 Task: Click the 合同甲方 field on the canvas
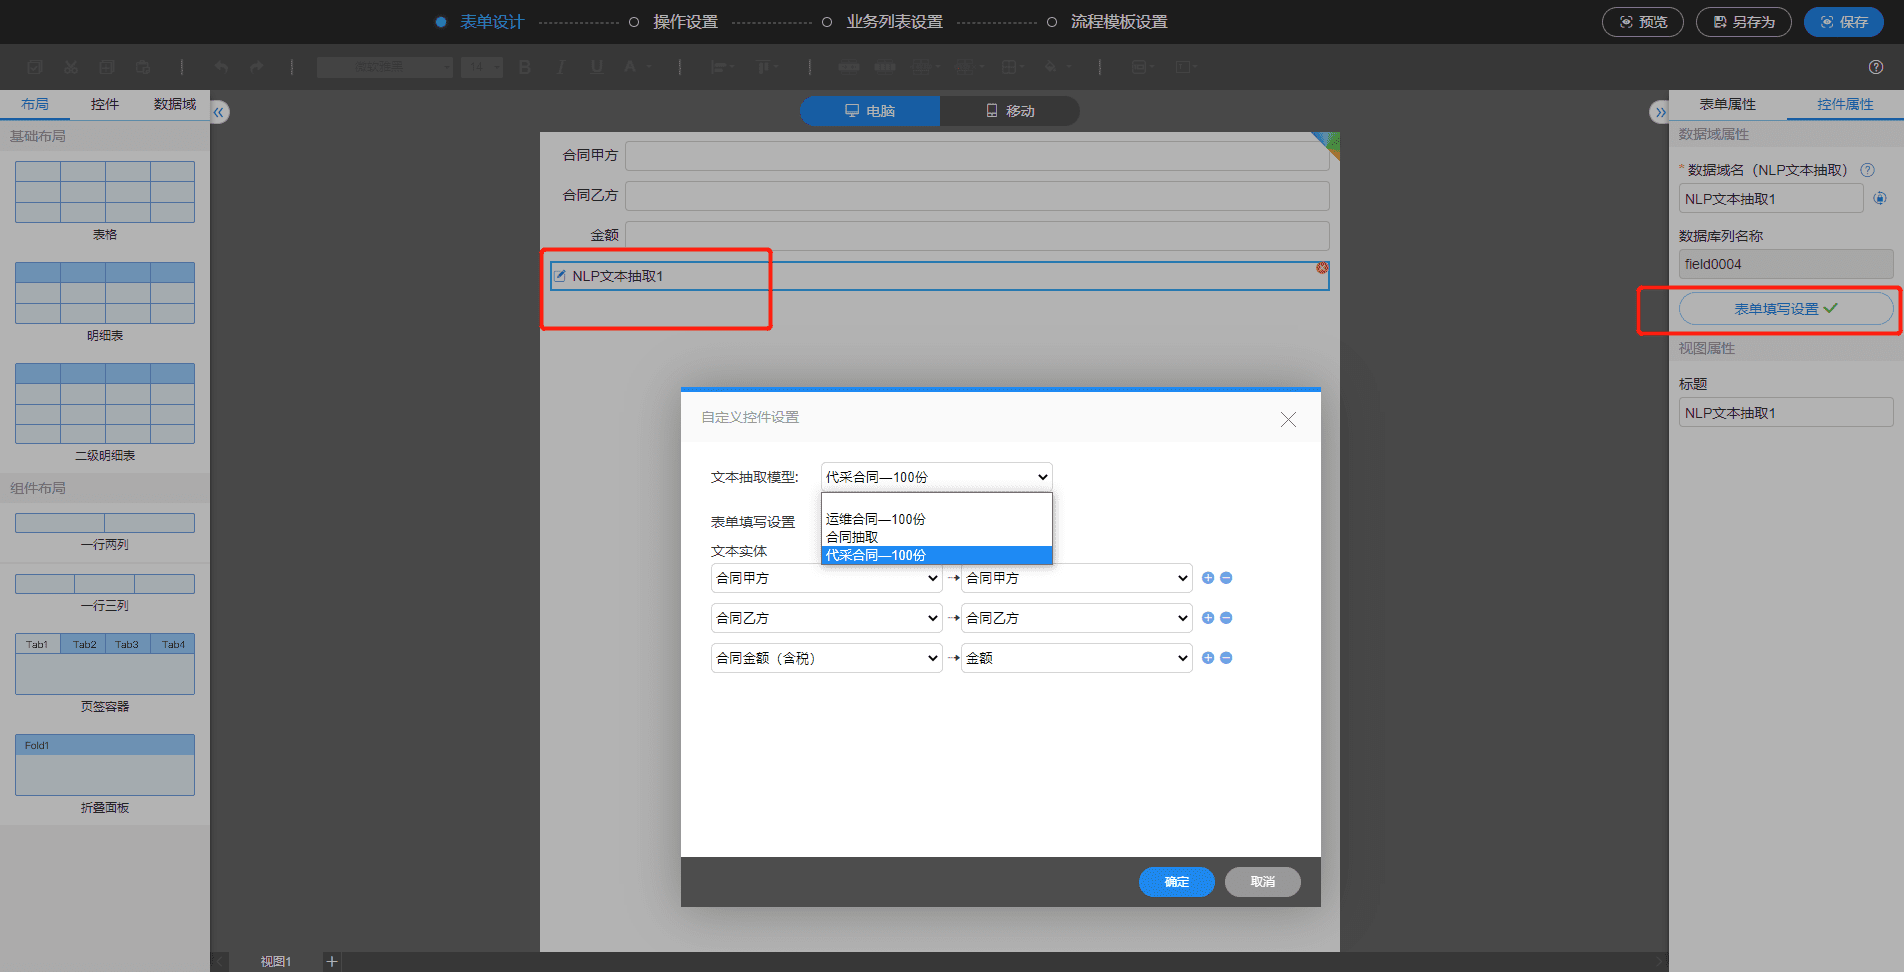(x=977, y=156)
